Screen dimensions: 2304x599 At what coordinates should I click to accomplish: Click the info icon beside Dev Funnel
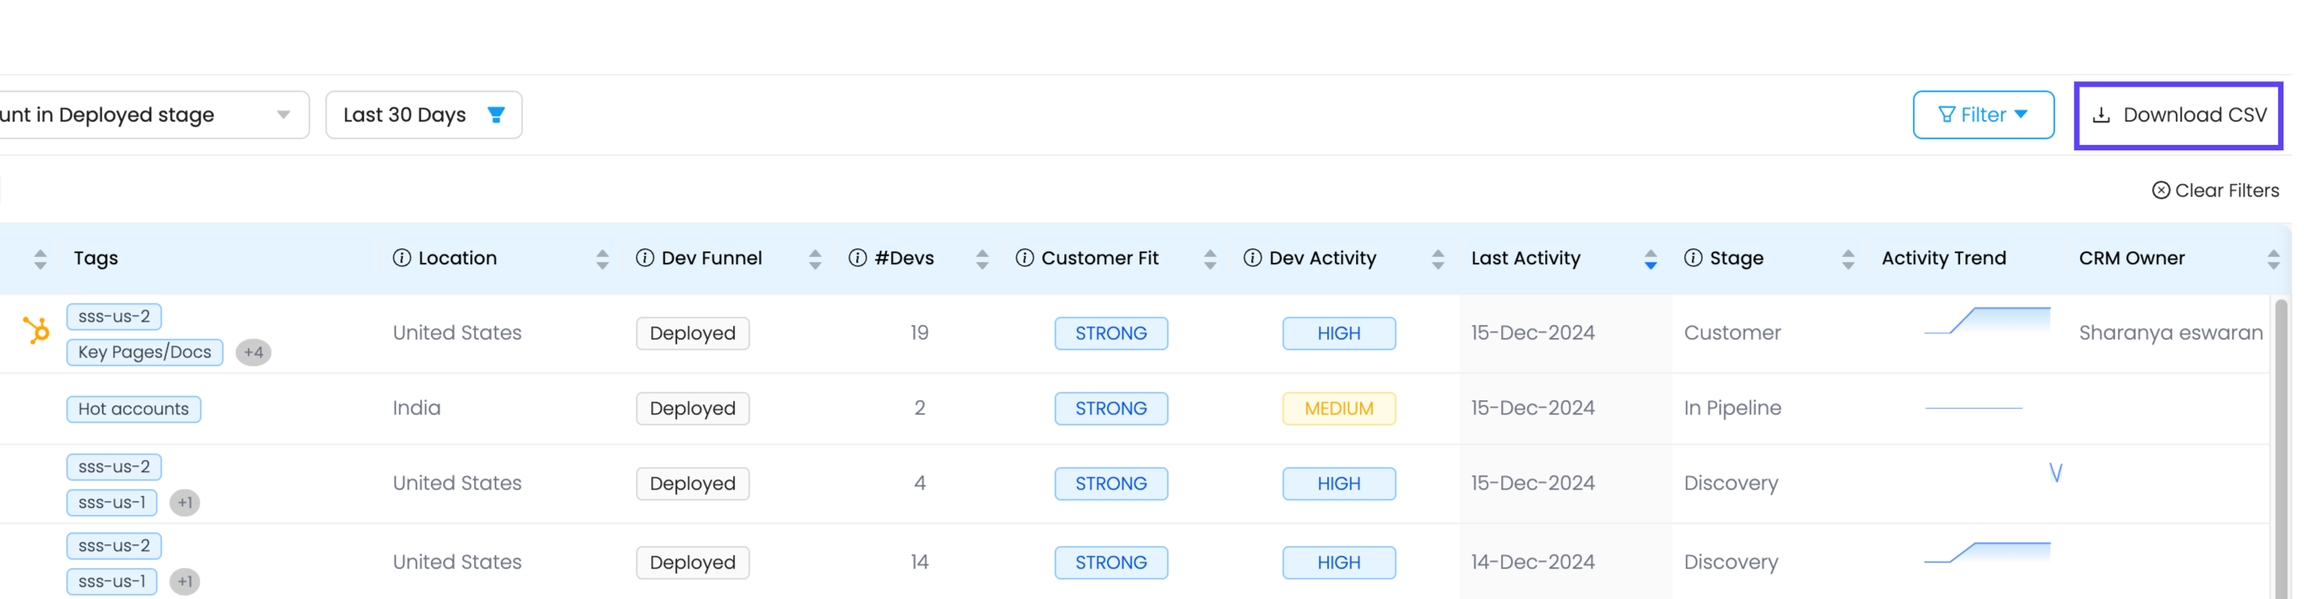click(x=645, y=258)
